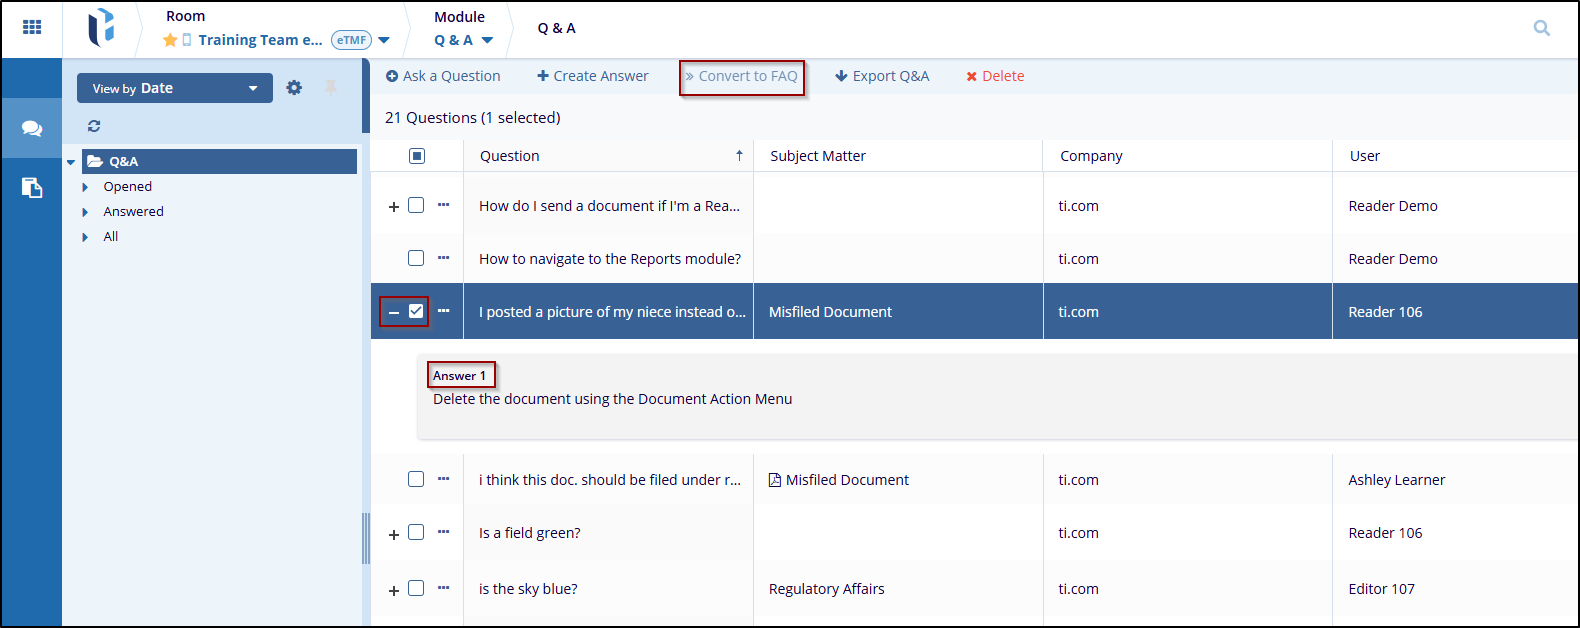Click the refresh icon in sidebar
The height and width of the screenshot is (628, 1580).
coord(94,126)
